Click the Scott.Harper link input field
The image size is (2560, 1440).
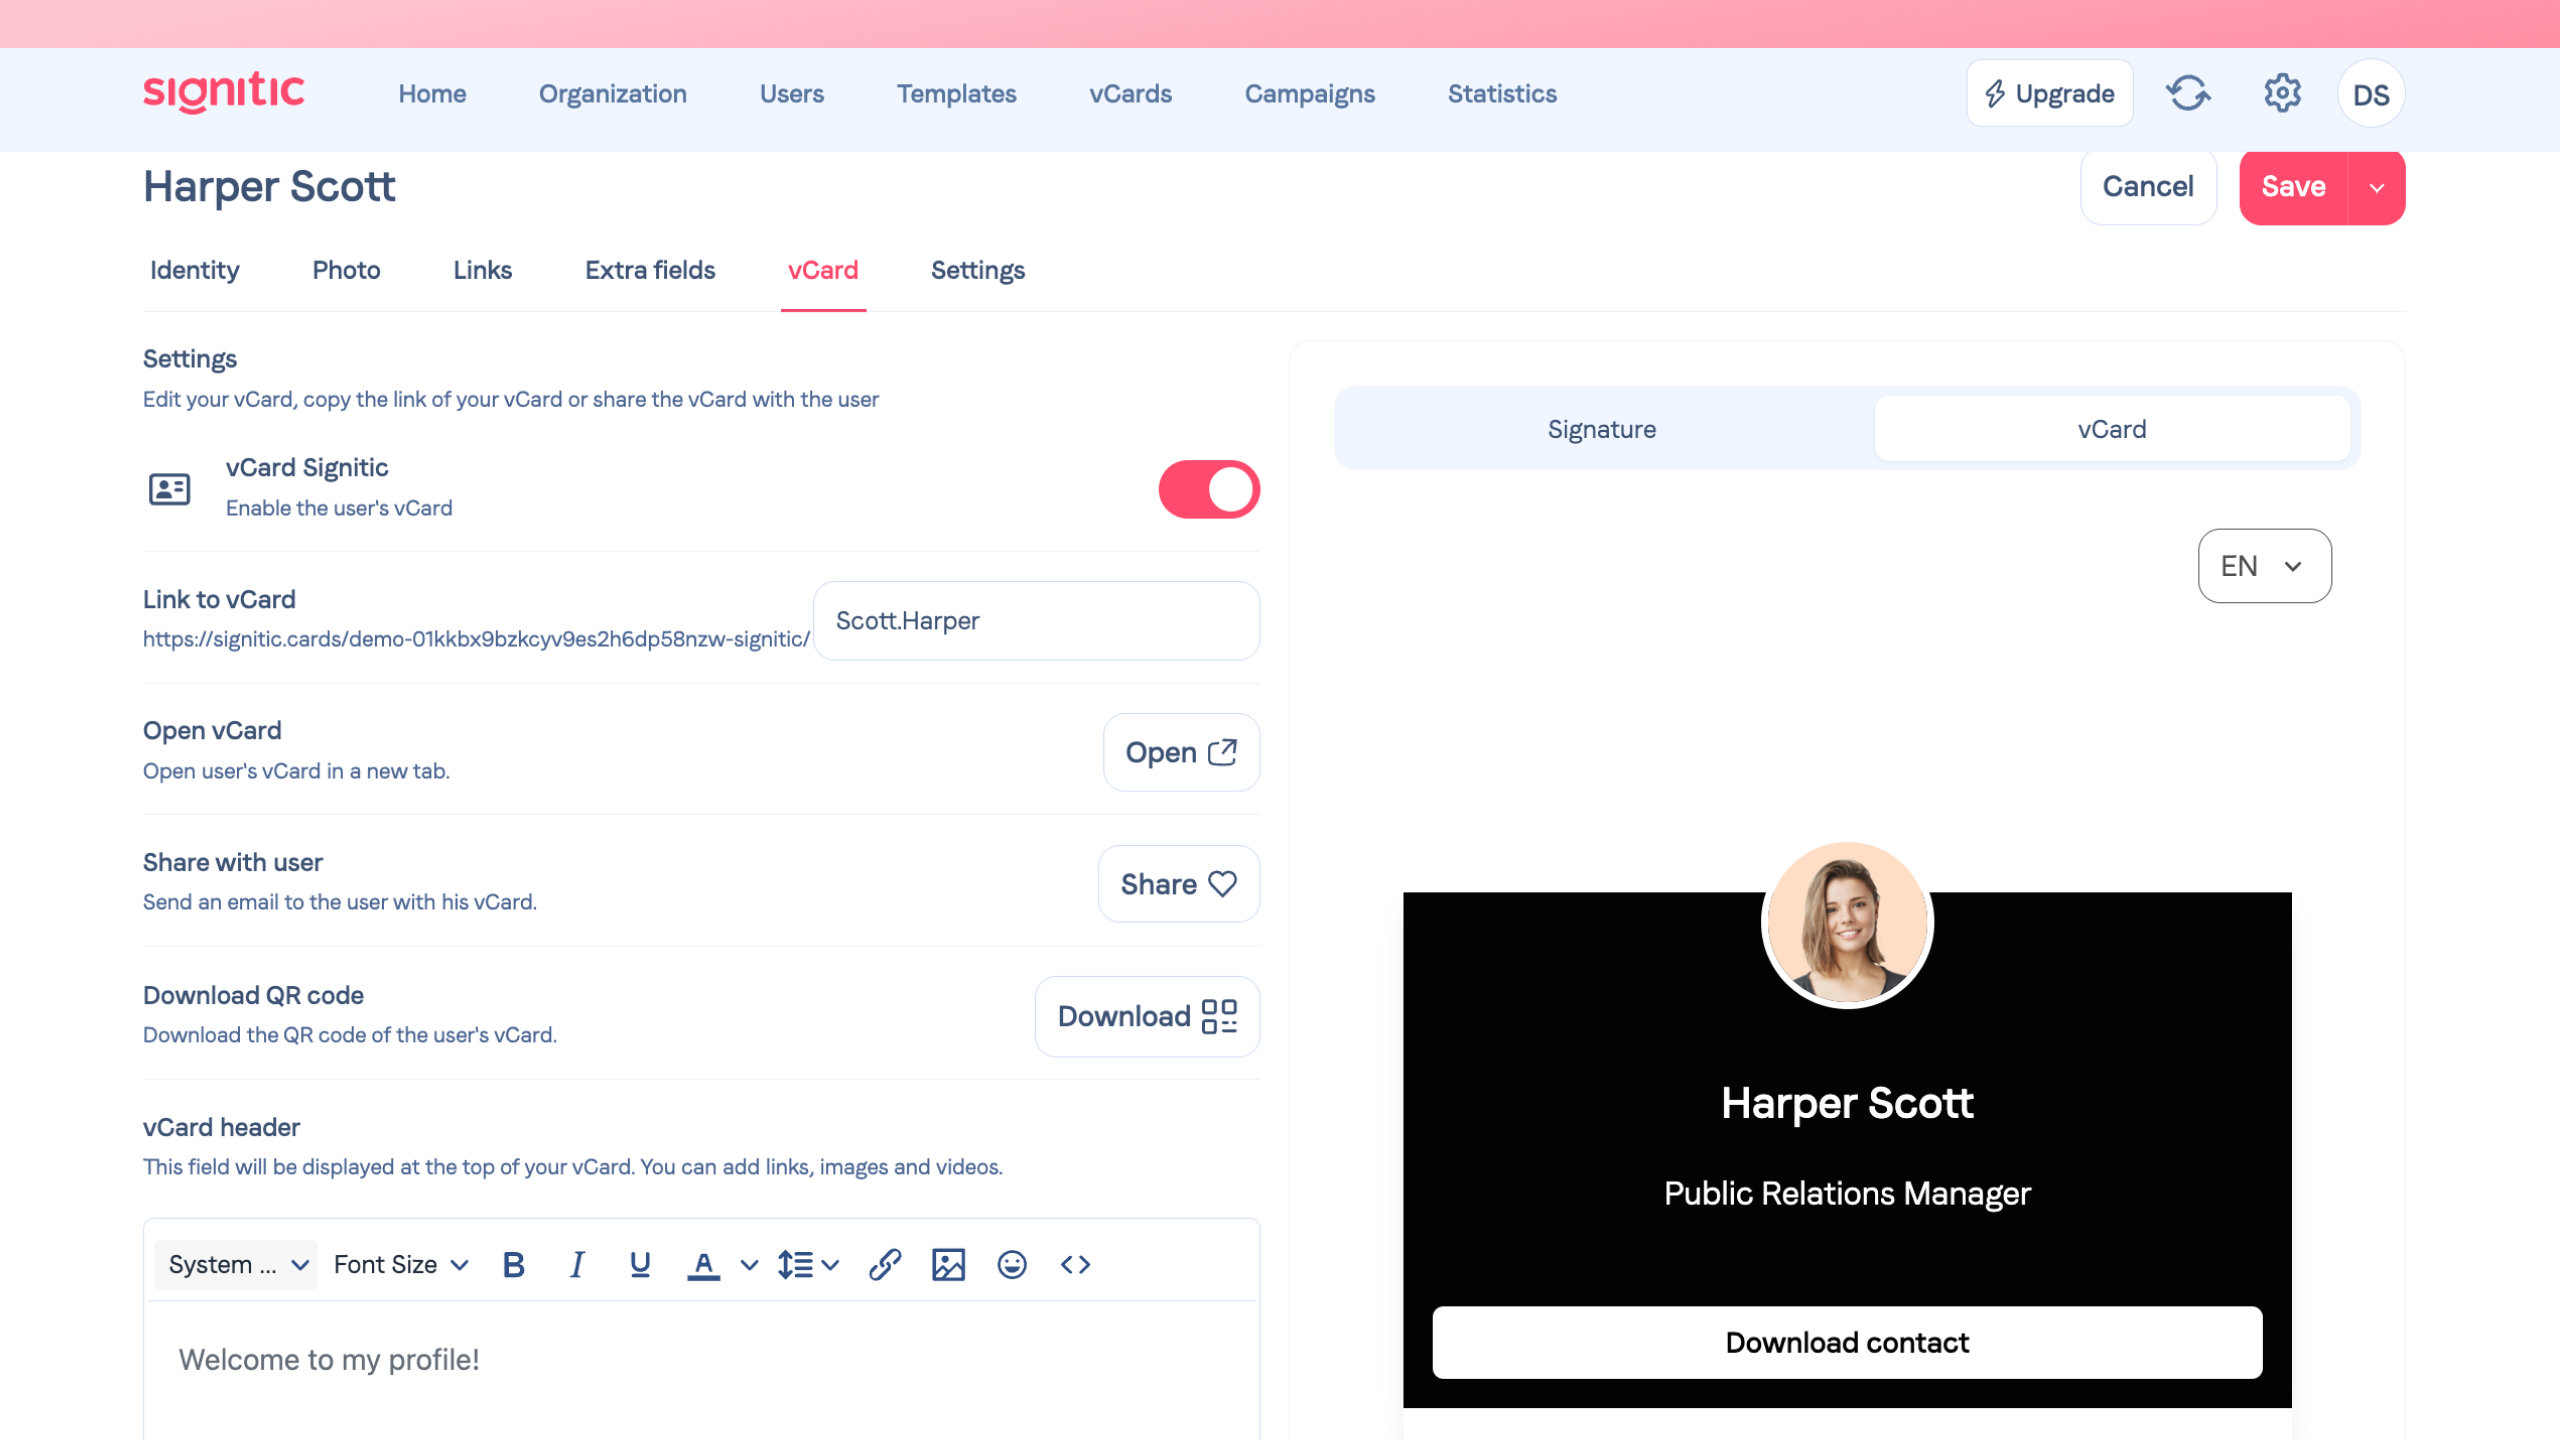1036,621
